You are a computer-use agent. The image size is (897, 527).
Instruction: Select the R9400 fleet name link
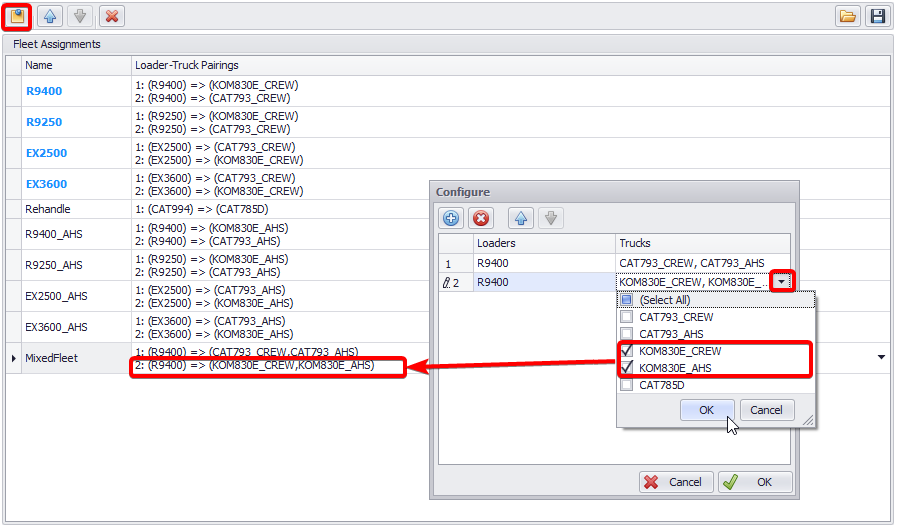(x=44, y=91)
